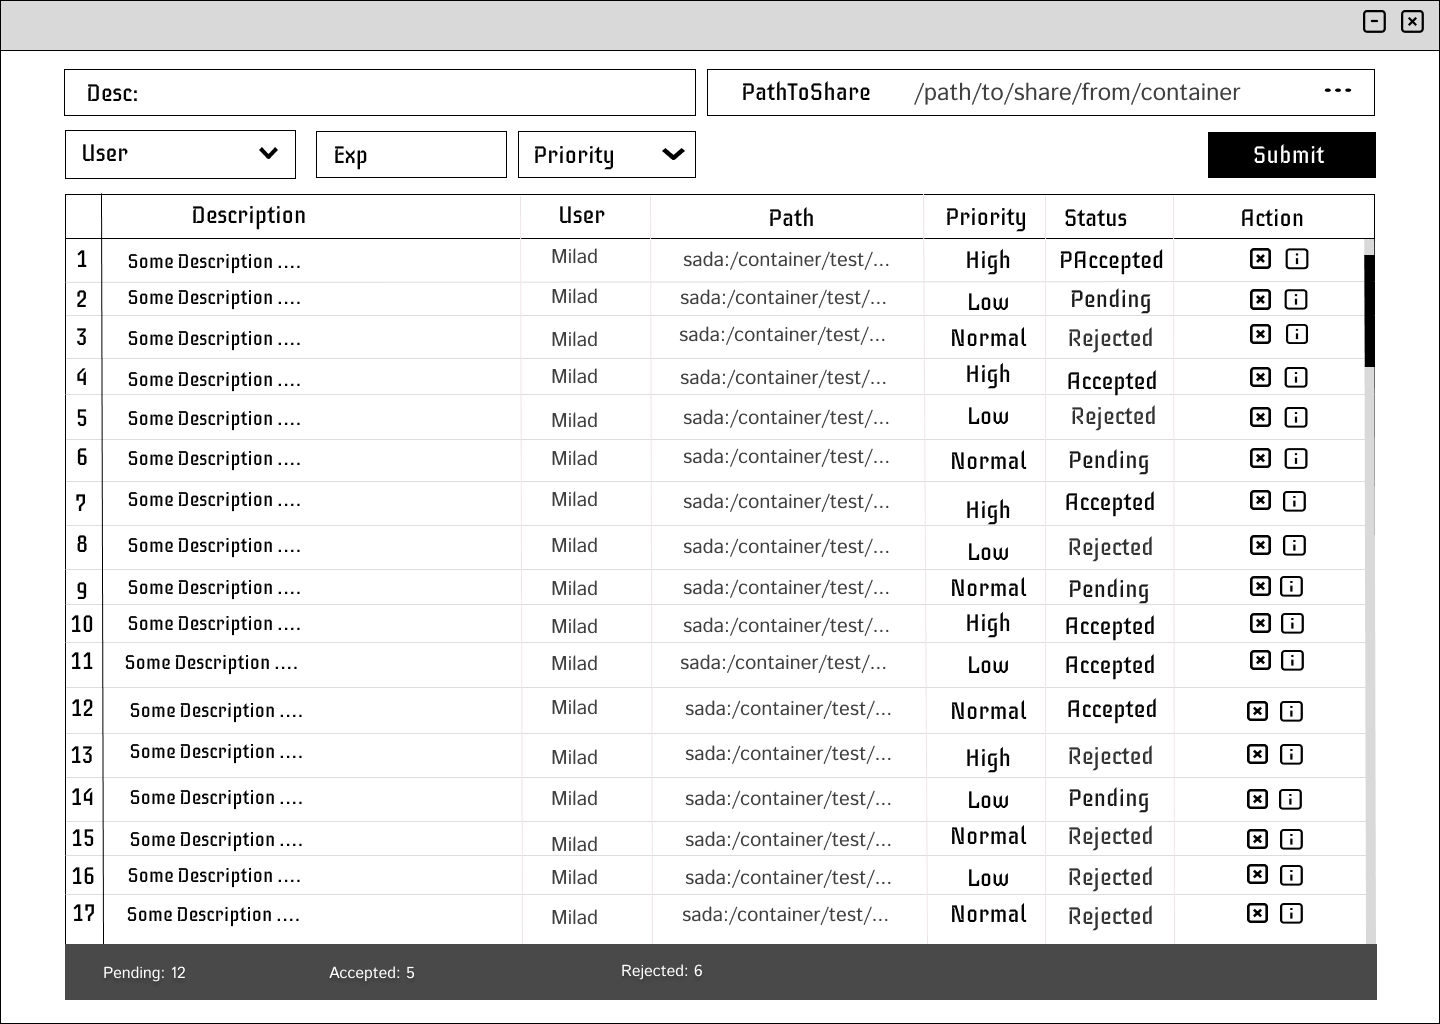This screenshot has height=1024, width=1440.
Task: Click the Priority column header
Action: [x=985, y=217]
